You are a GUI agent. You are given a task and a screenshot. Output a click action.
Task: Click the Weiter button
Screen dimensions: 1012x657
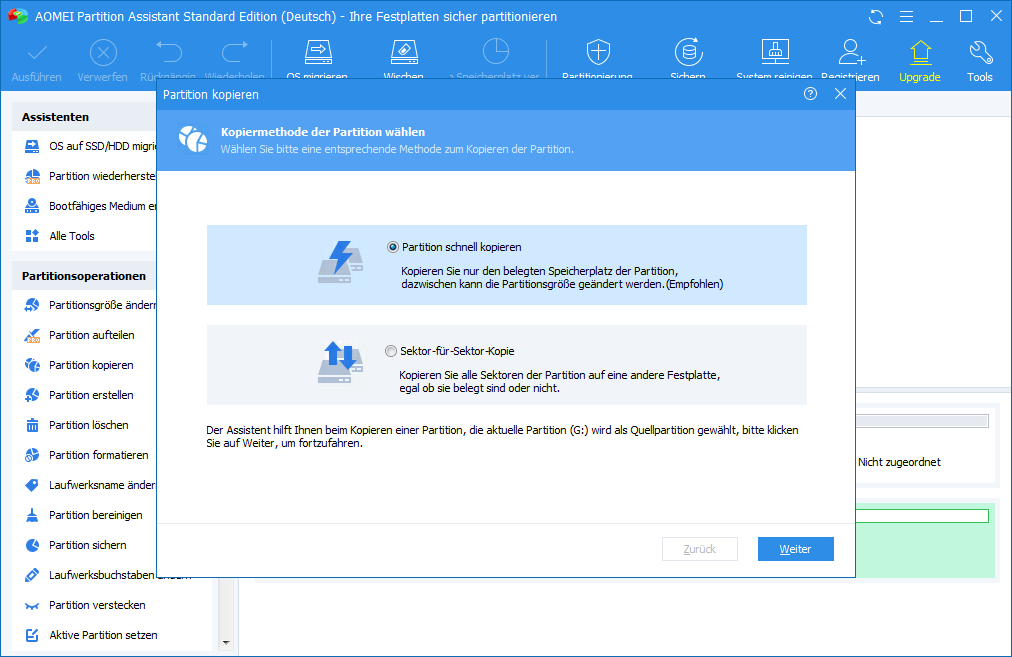[795, 549]
